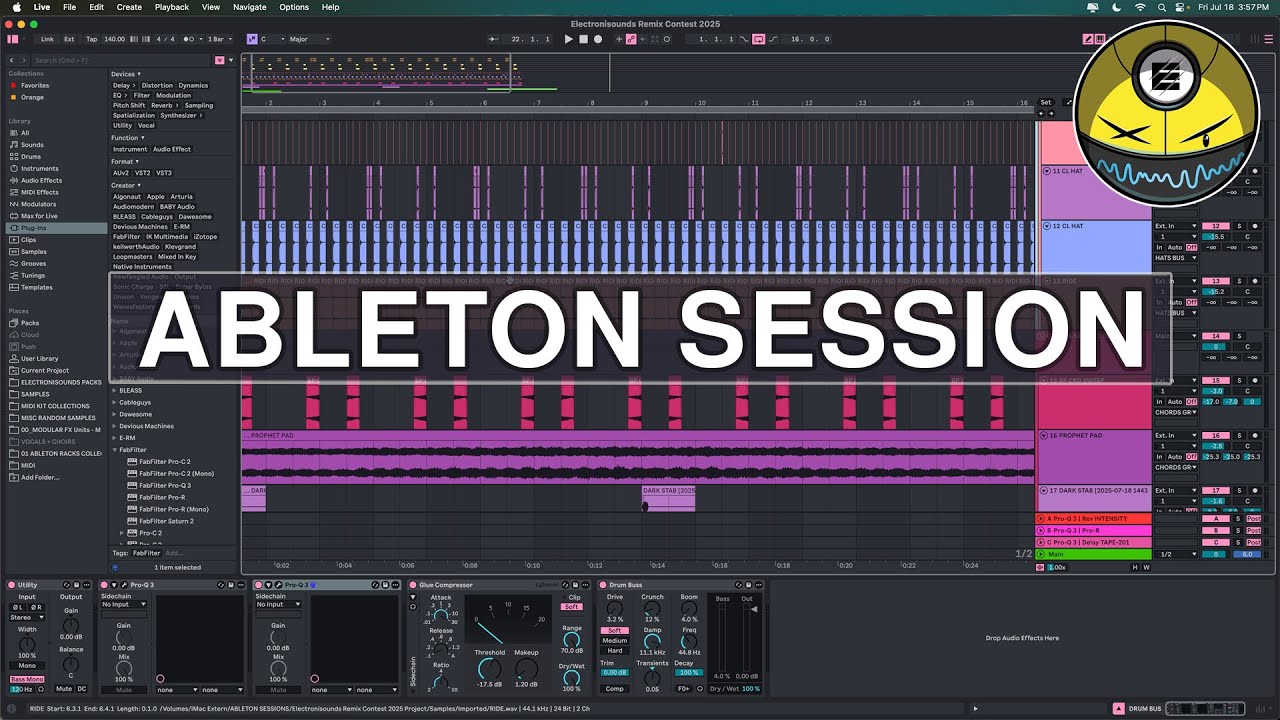The height and width of the screenshot is (720, 1280).
Task: Select the VST3 format tag
Action: [164, 173]
